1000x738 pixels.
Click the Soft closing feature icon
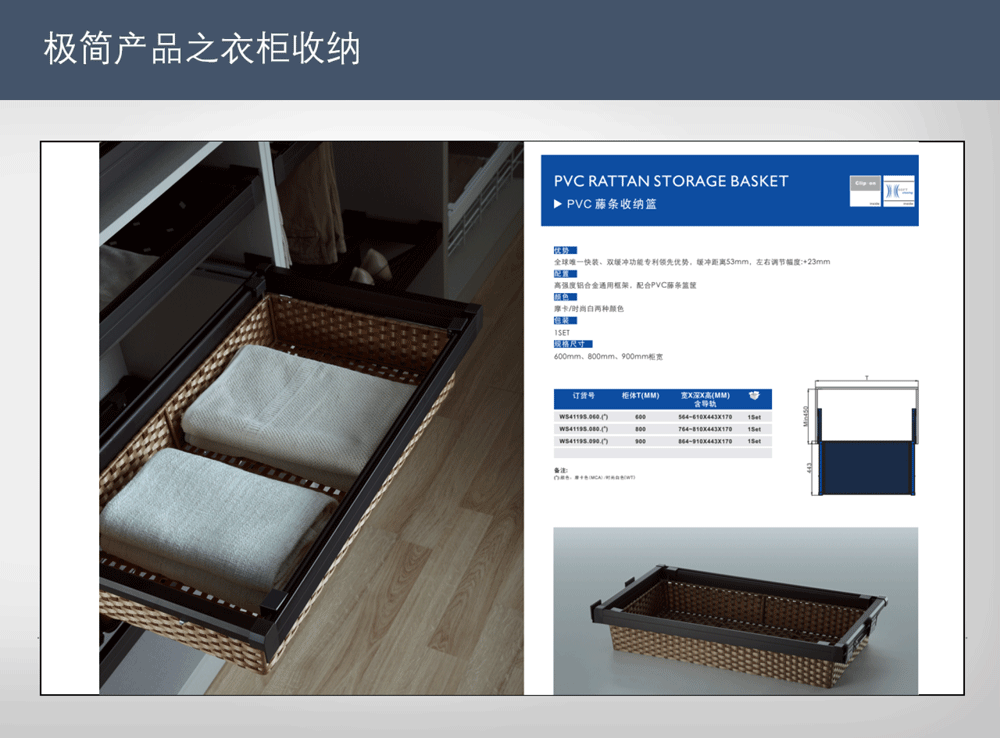pyautogui.click(x=899, y=190)
